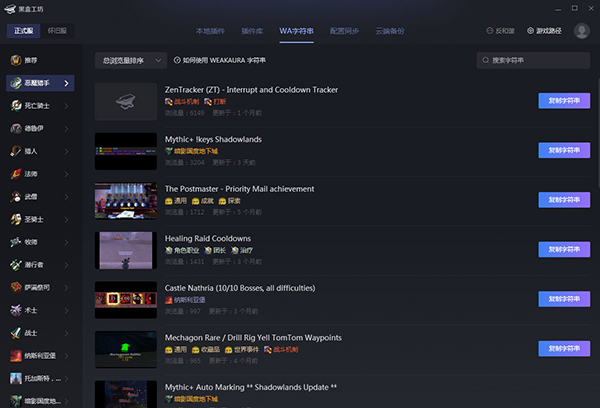Select the 恶魔猎手 class icon in sidebar
600x408 pixels.
pyautogui.click(x=15, y=83)
